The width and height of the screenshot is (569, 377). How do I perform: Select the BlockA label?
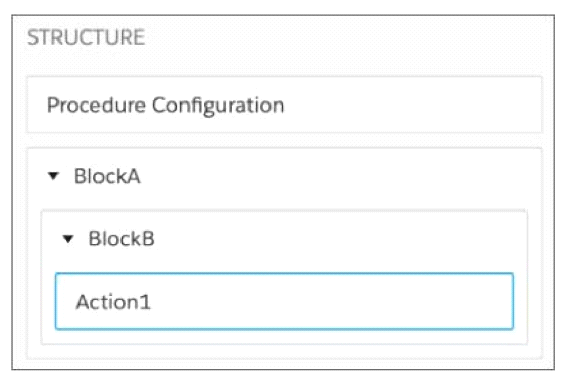tap(107, 176)
